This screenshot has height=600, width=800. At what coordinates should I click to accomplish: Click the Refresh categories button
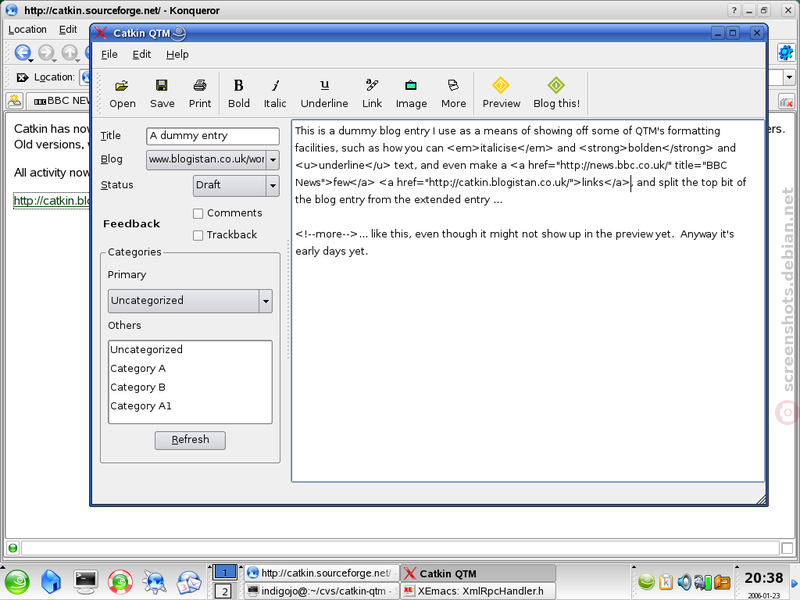coord(190,440)
